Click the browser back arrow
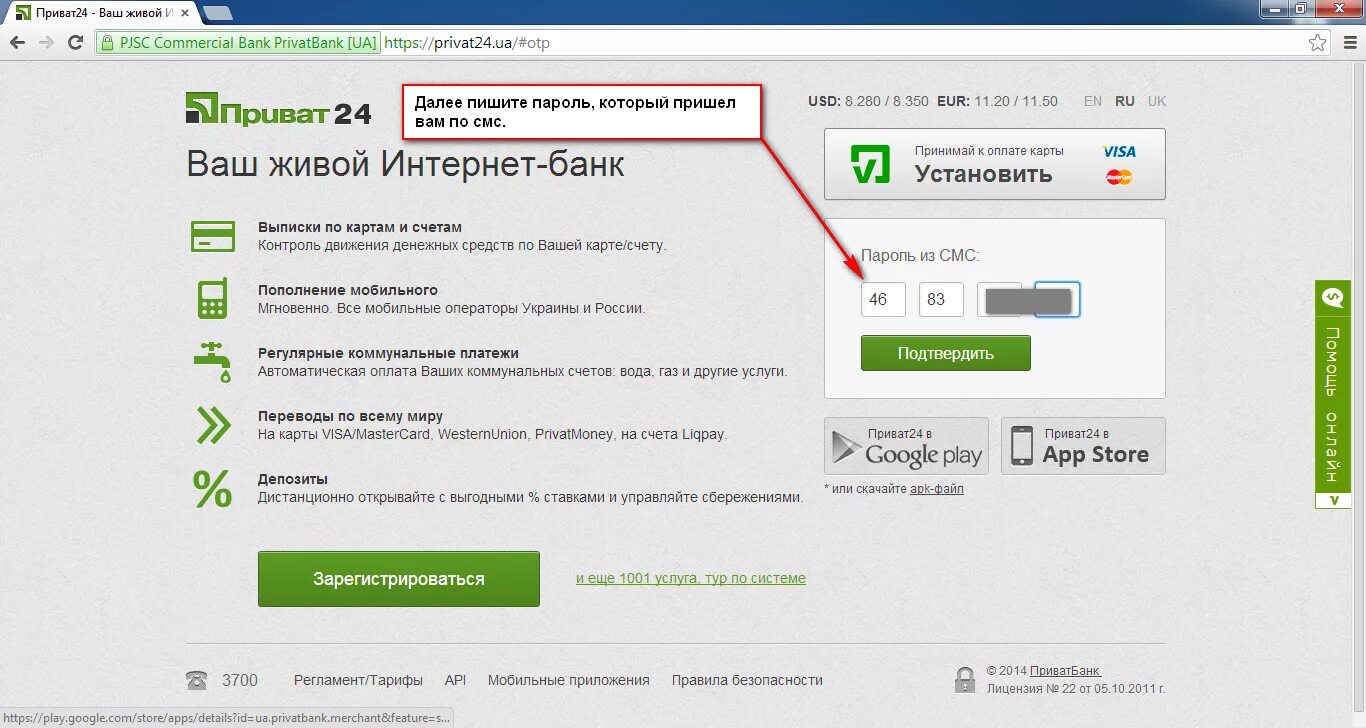1366x728 pixels. 17,43
